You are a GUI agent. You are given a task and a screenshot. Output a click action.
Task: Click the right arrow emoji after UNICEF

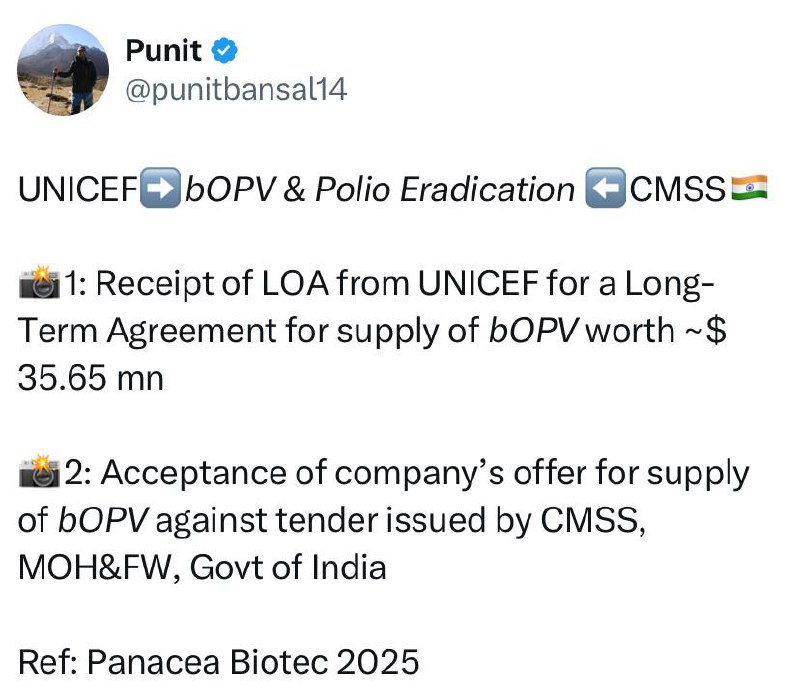[x=162, y=189]
